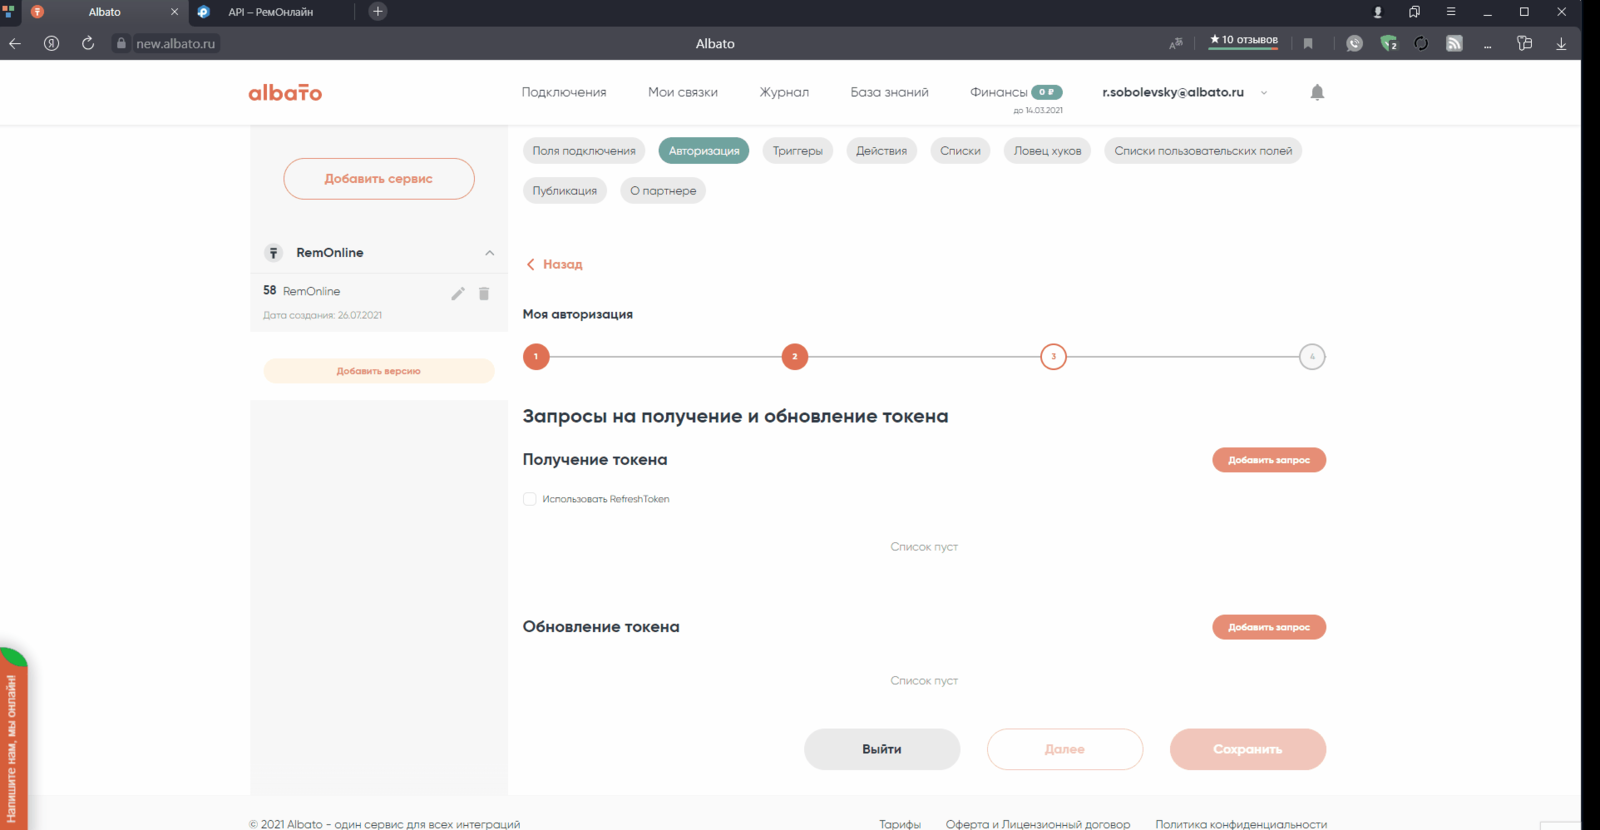Click Добавить запрос under Получение токена

click(1268, 460)
